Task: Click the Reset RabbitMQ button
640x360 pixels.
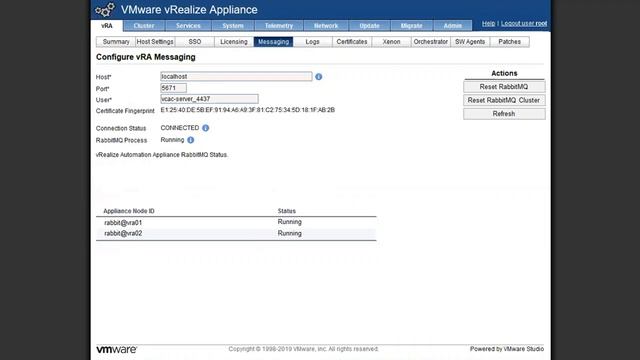Action: click(x=504, y=87)
